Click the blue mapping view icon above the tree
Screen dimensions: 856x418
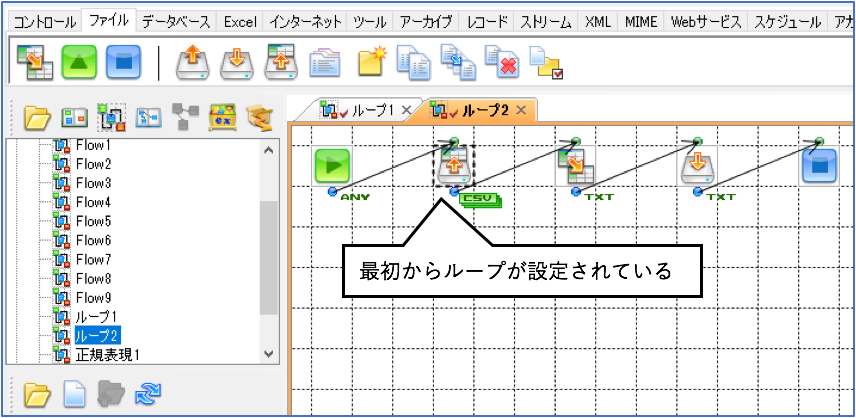pos(148,116)
